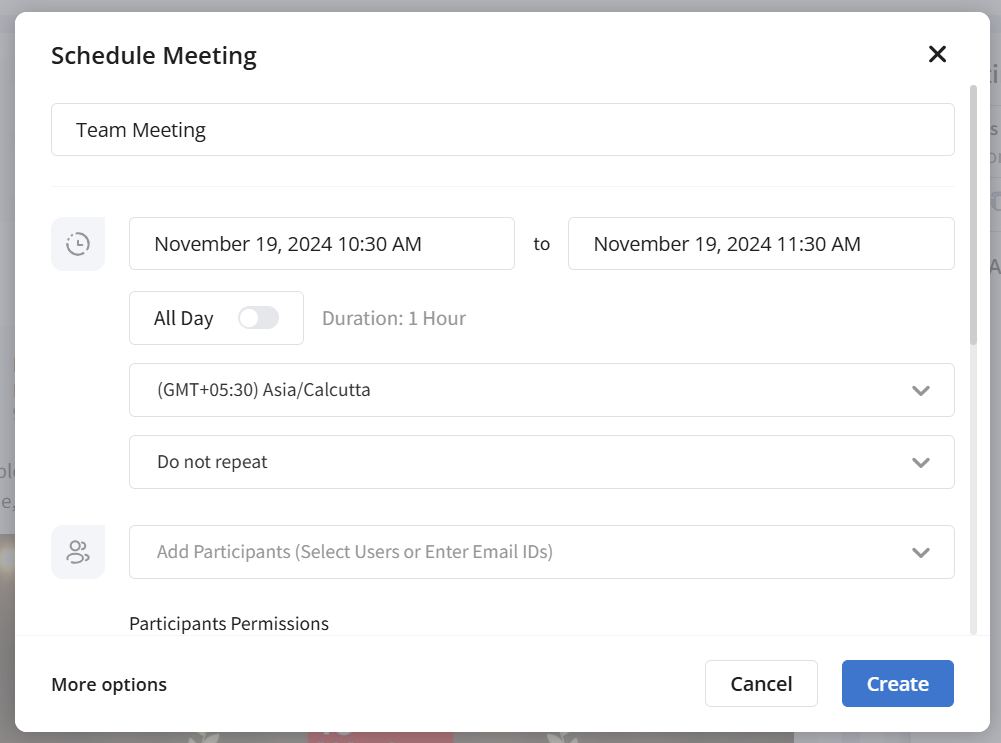This screenshot has height=743, width=1001.
Task: Open the start date November 19 10:30 AM
Action: 321,244
